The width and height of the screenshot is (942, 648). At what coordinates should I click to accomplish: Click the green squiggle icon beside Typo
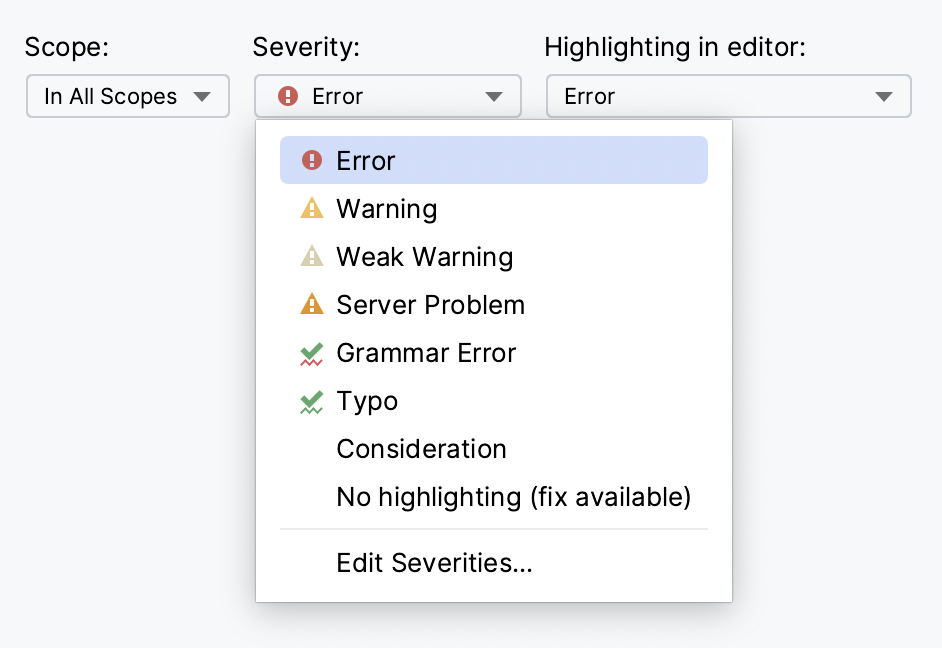311,400
